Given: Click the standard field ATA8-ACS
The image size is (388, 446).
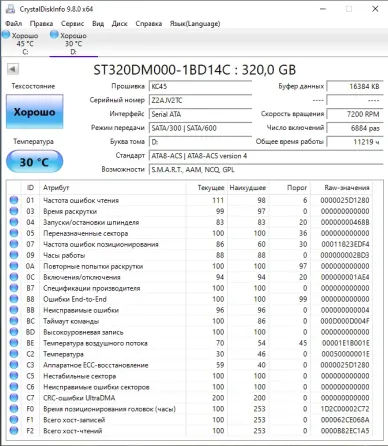Looking at the screenshot, I should point(266,156).
